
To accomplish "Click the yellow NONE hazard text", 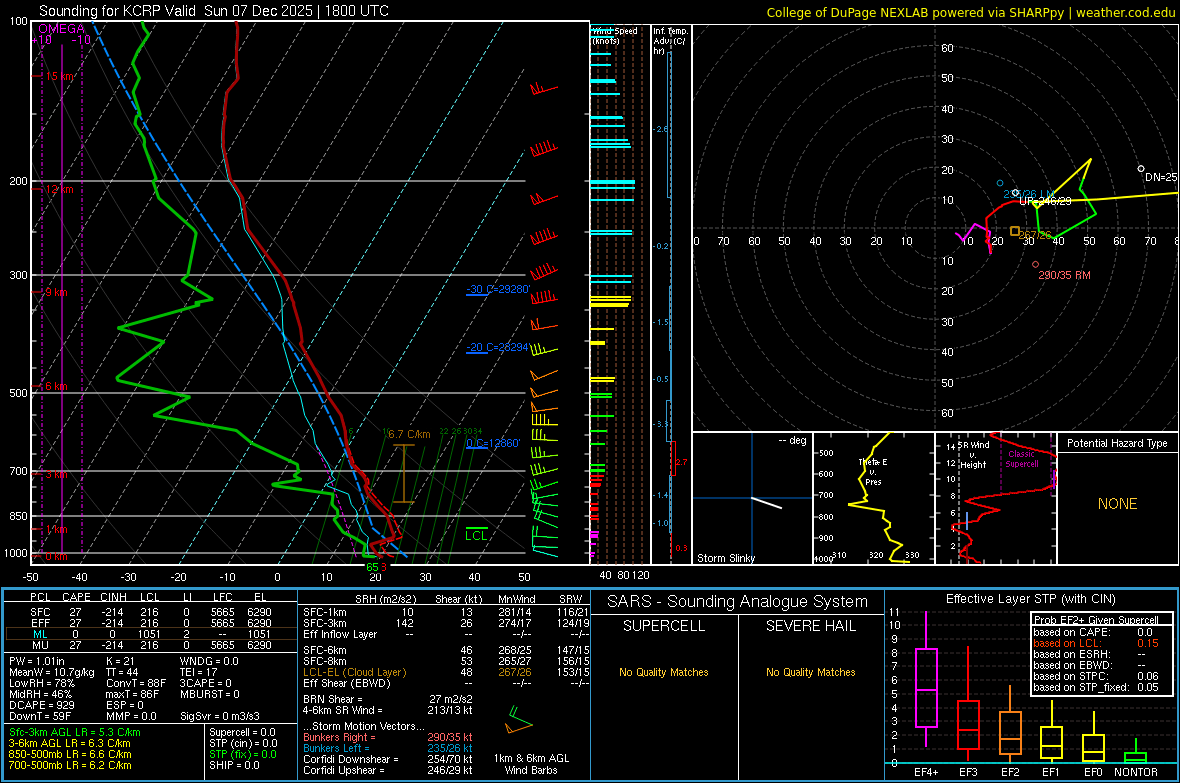I will [x=1117, y=504].
